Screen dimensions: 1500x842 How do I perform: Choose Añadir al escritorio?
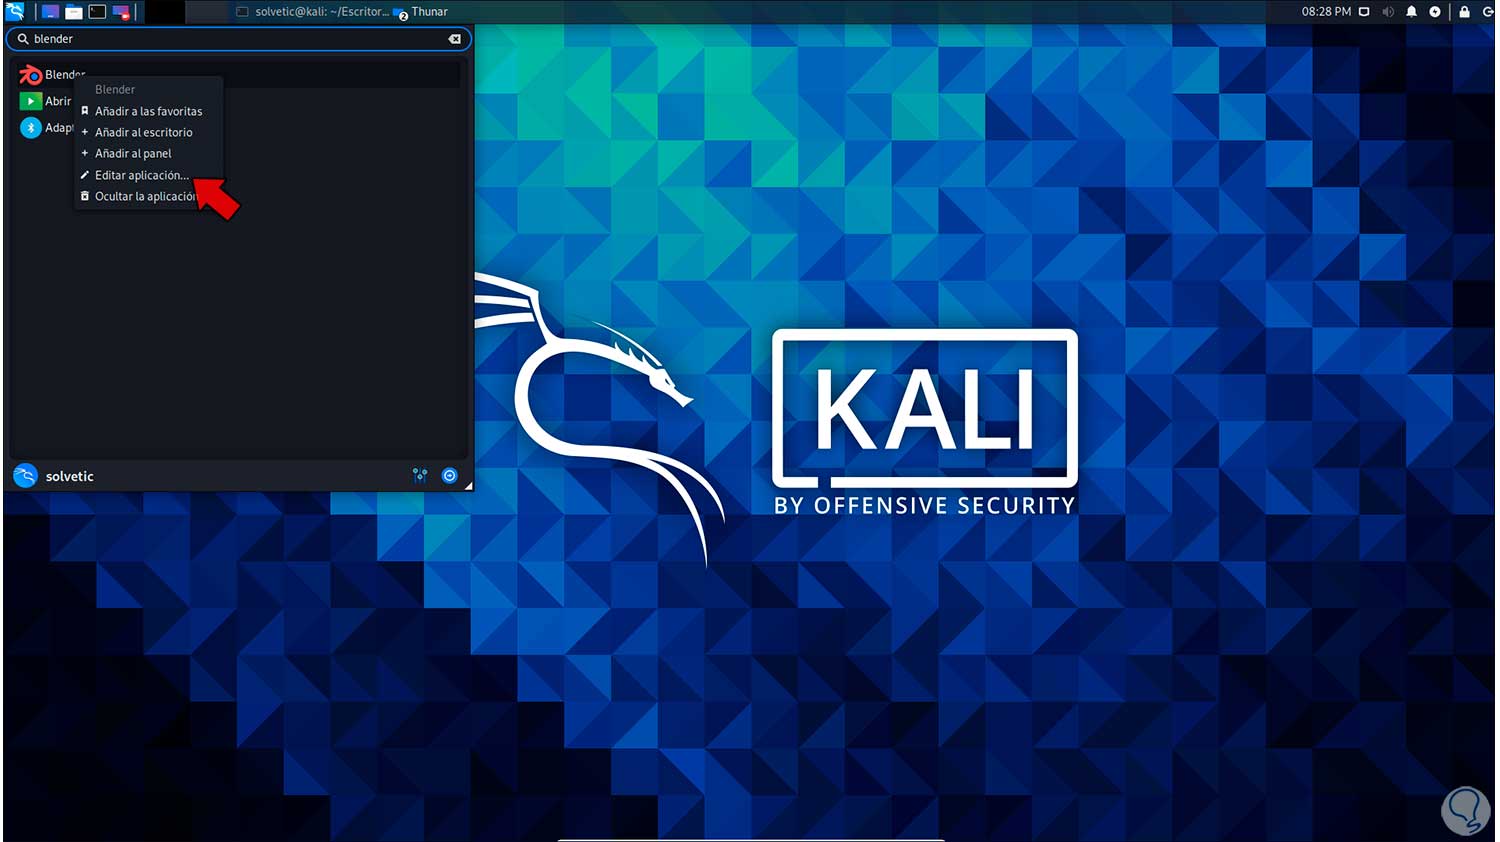(143, 132)
